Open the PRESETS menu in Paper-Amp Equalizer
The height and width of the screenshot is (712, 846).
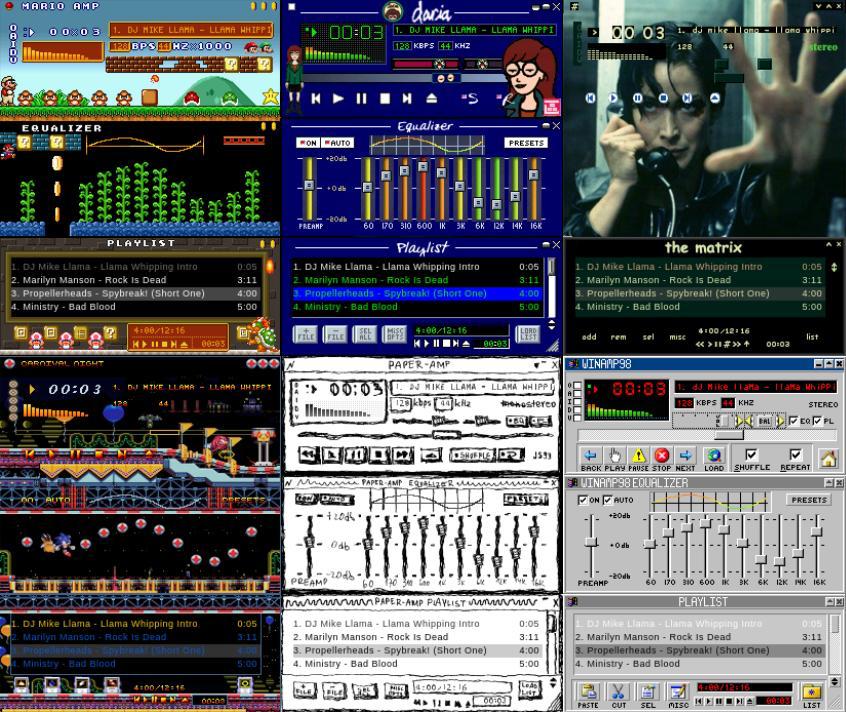click(x=525, y=499)
